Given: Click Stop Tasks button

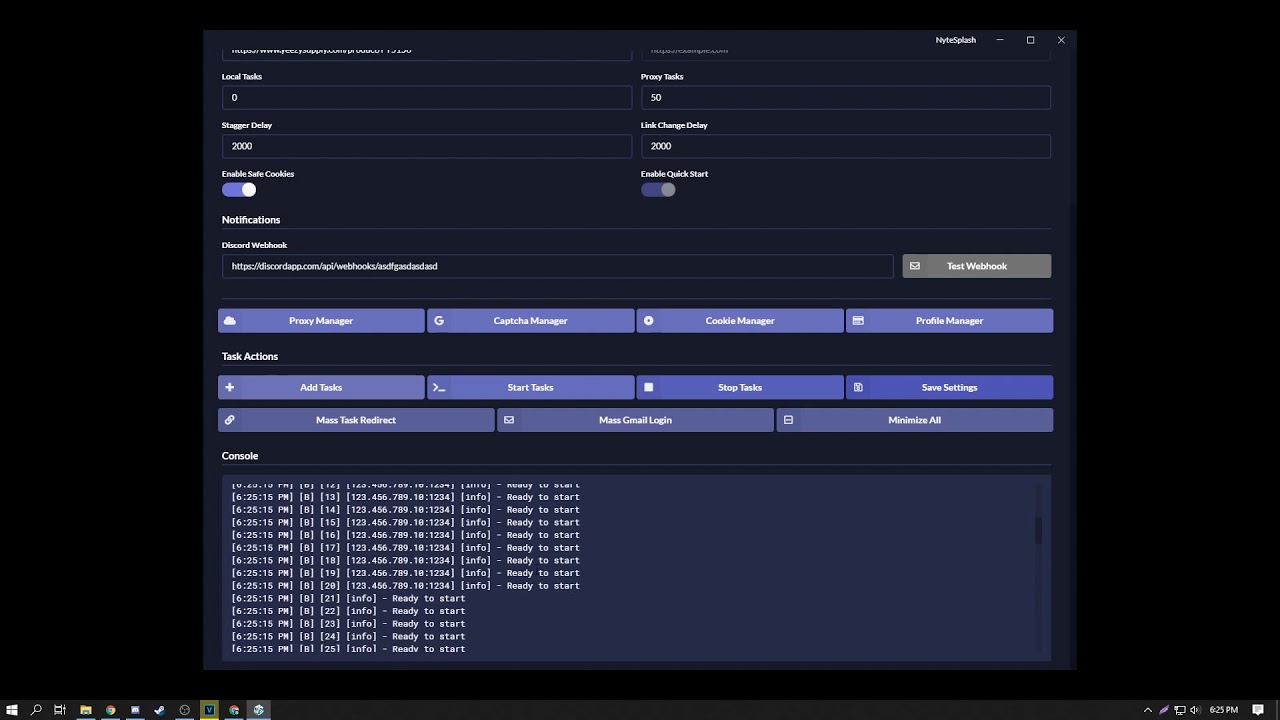Looking at the screenshot, I should [740, 387].
